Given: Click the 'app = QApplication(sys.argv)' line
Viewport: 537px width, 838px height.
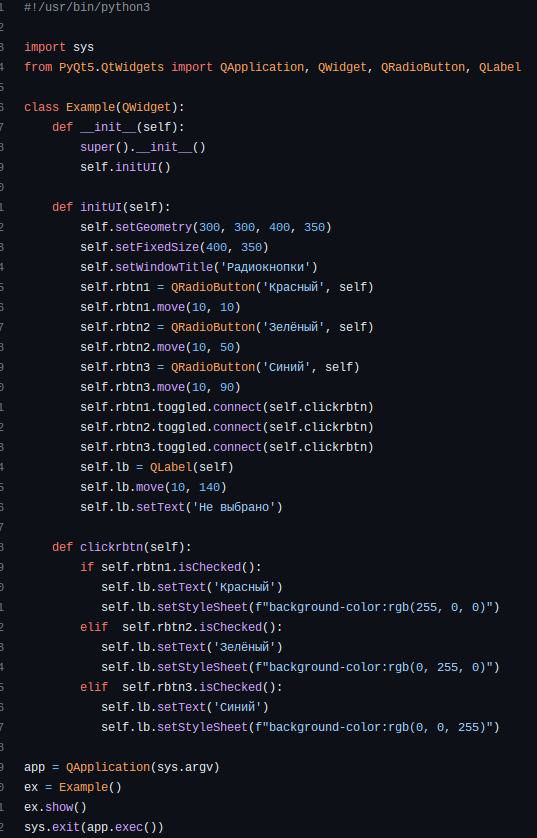Looking at the screenshot, I should [x=122, y=767].
